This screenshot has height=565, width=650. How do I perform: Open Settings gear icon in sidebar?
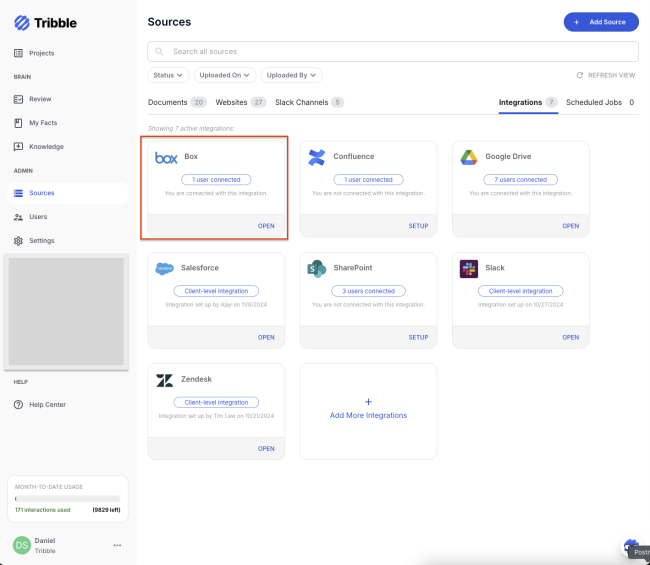click(18, 240)
